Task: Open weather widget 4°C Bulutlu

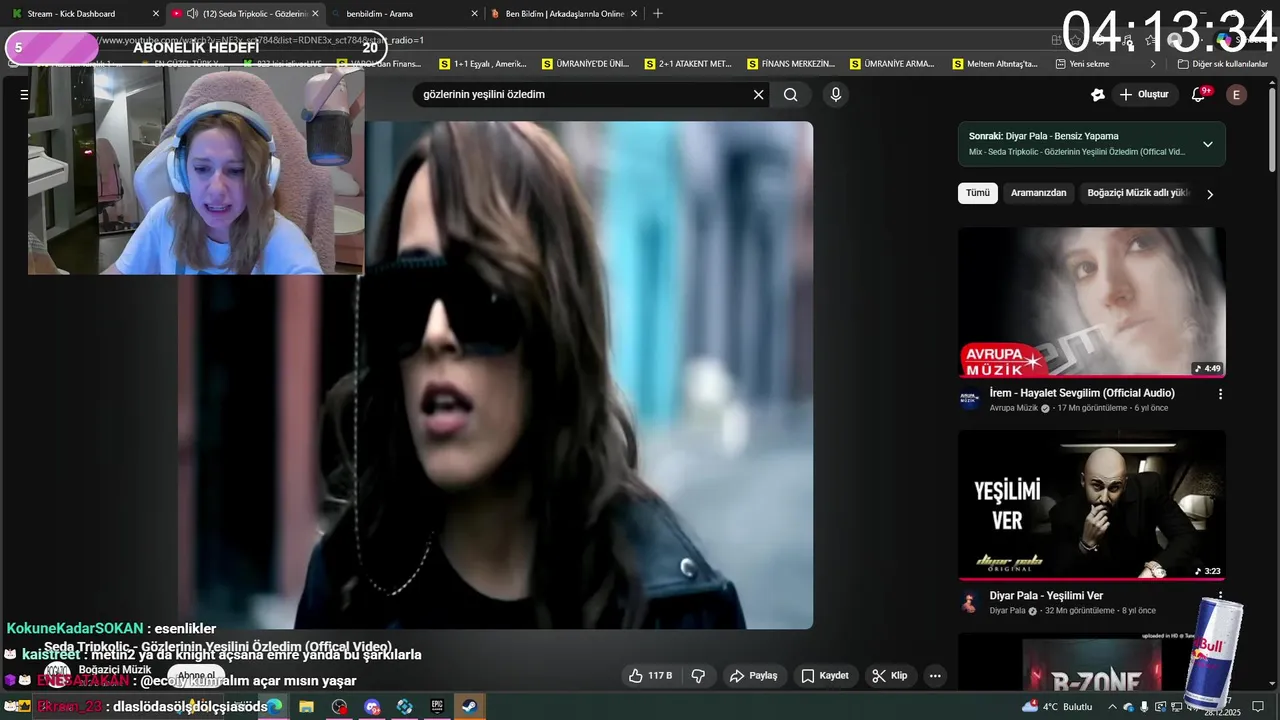Action: pos(1058,706)
